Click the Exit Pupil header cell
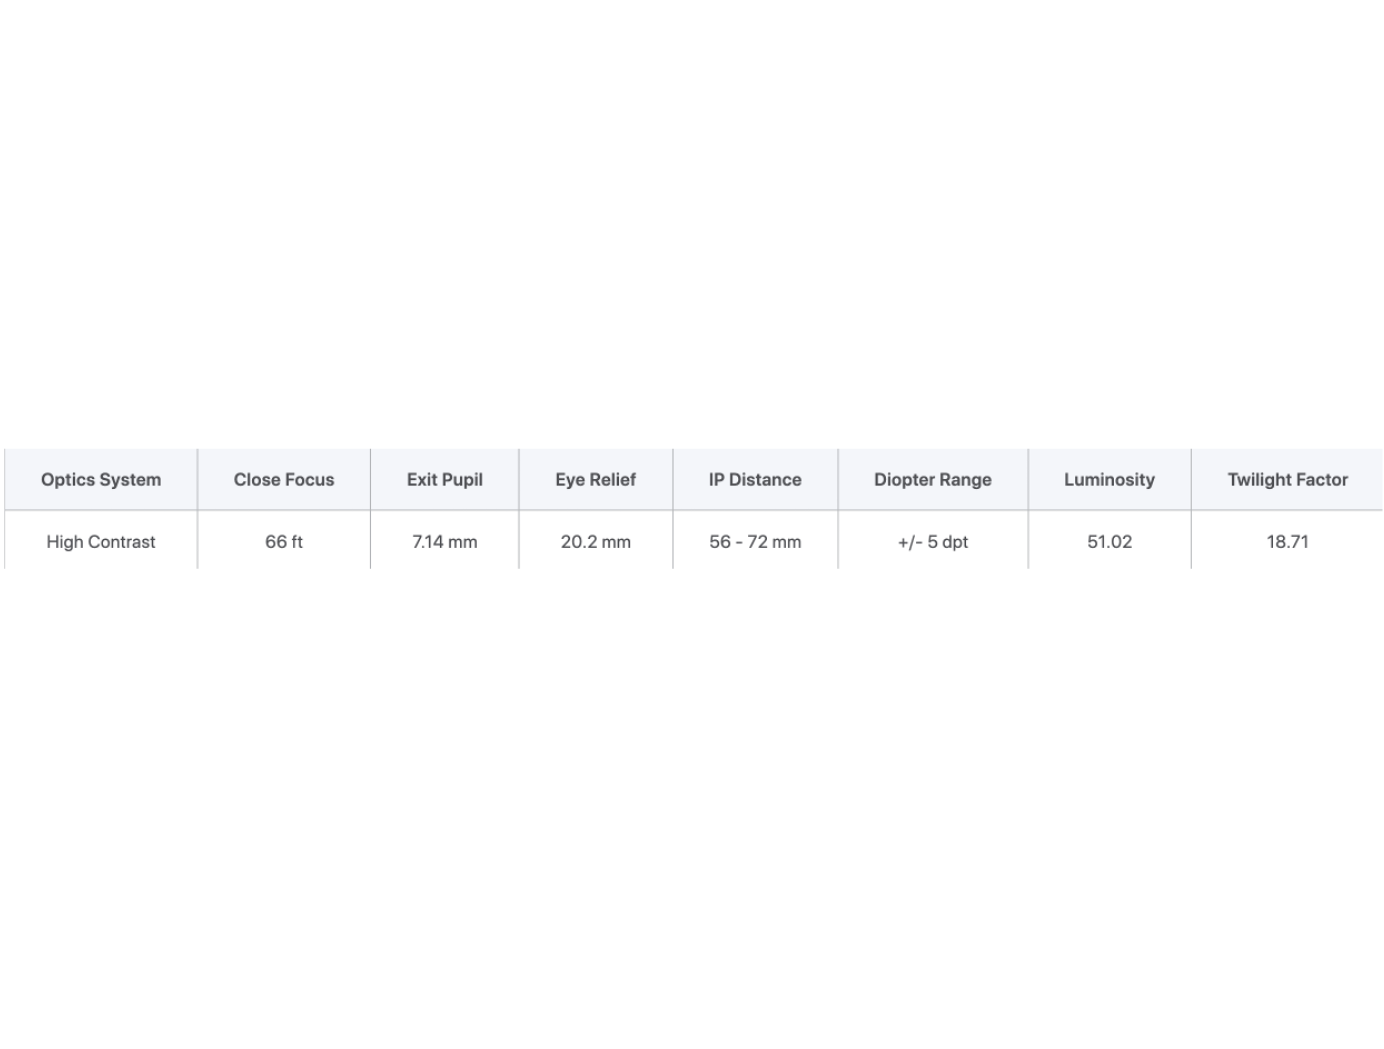 (x=445, y=480)
